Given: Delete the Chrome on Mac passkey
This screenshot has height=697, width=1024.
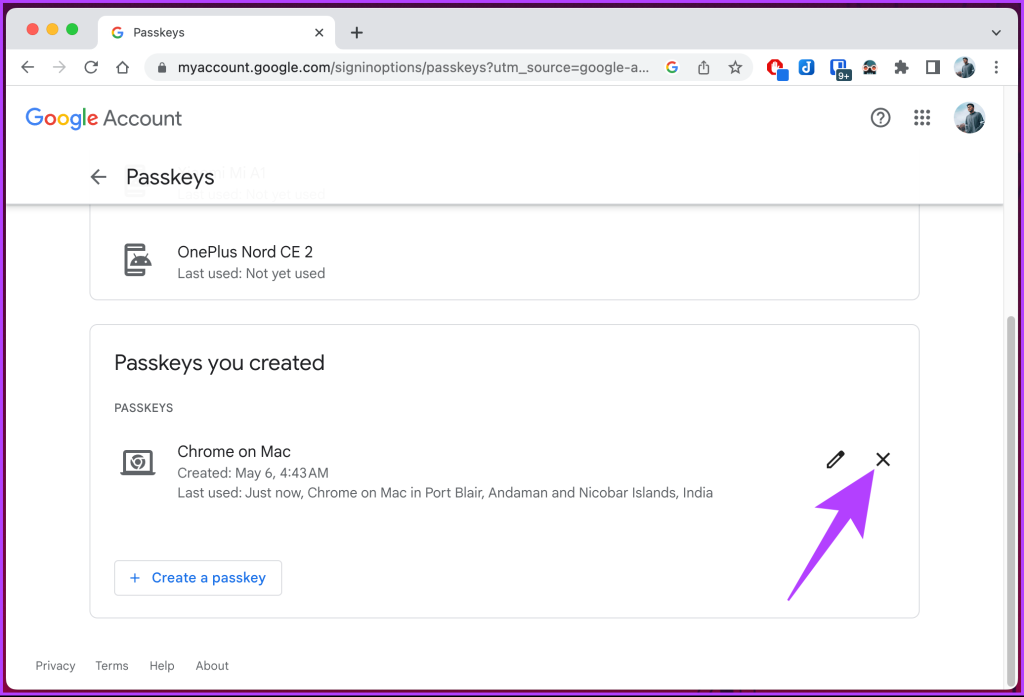Looking at the screenshot, I should 883,459.
